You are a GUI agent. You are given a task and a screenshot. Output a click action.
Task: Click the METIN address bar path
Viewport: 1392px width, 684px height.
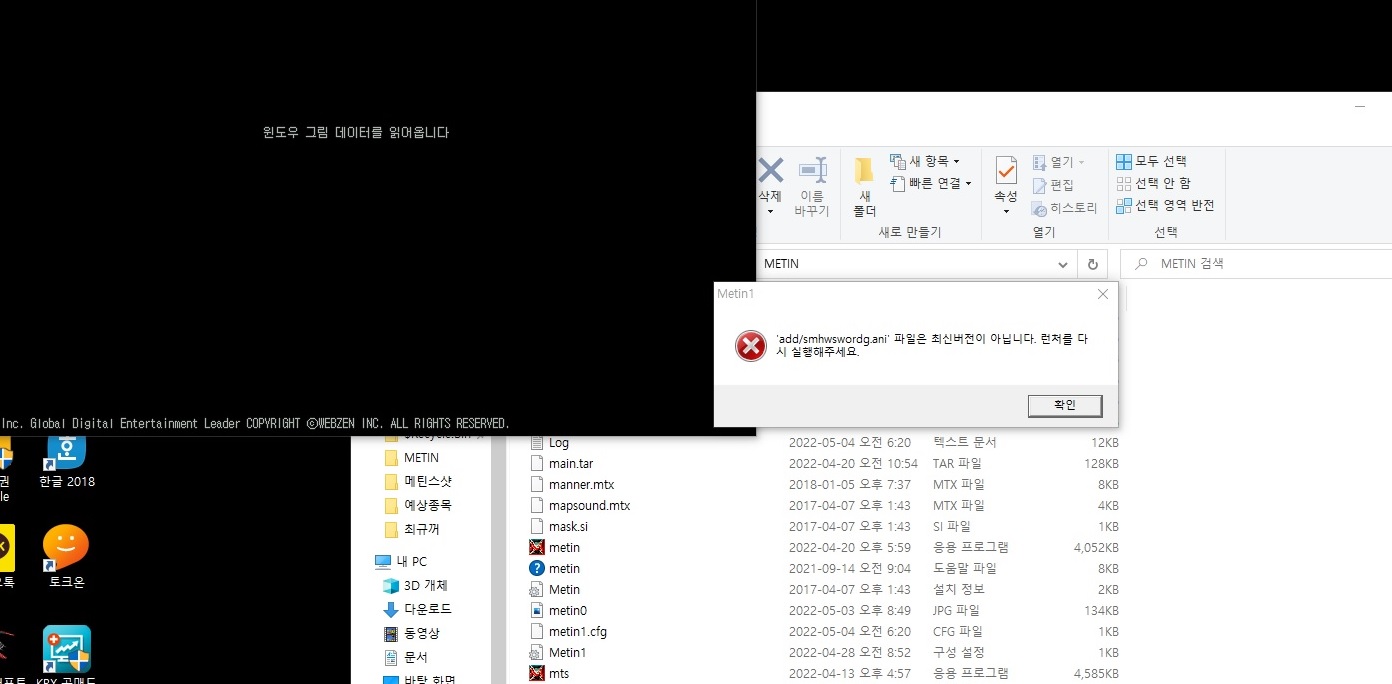(781, 264)
